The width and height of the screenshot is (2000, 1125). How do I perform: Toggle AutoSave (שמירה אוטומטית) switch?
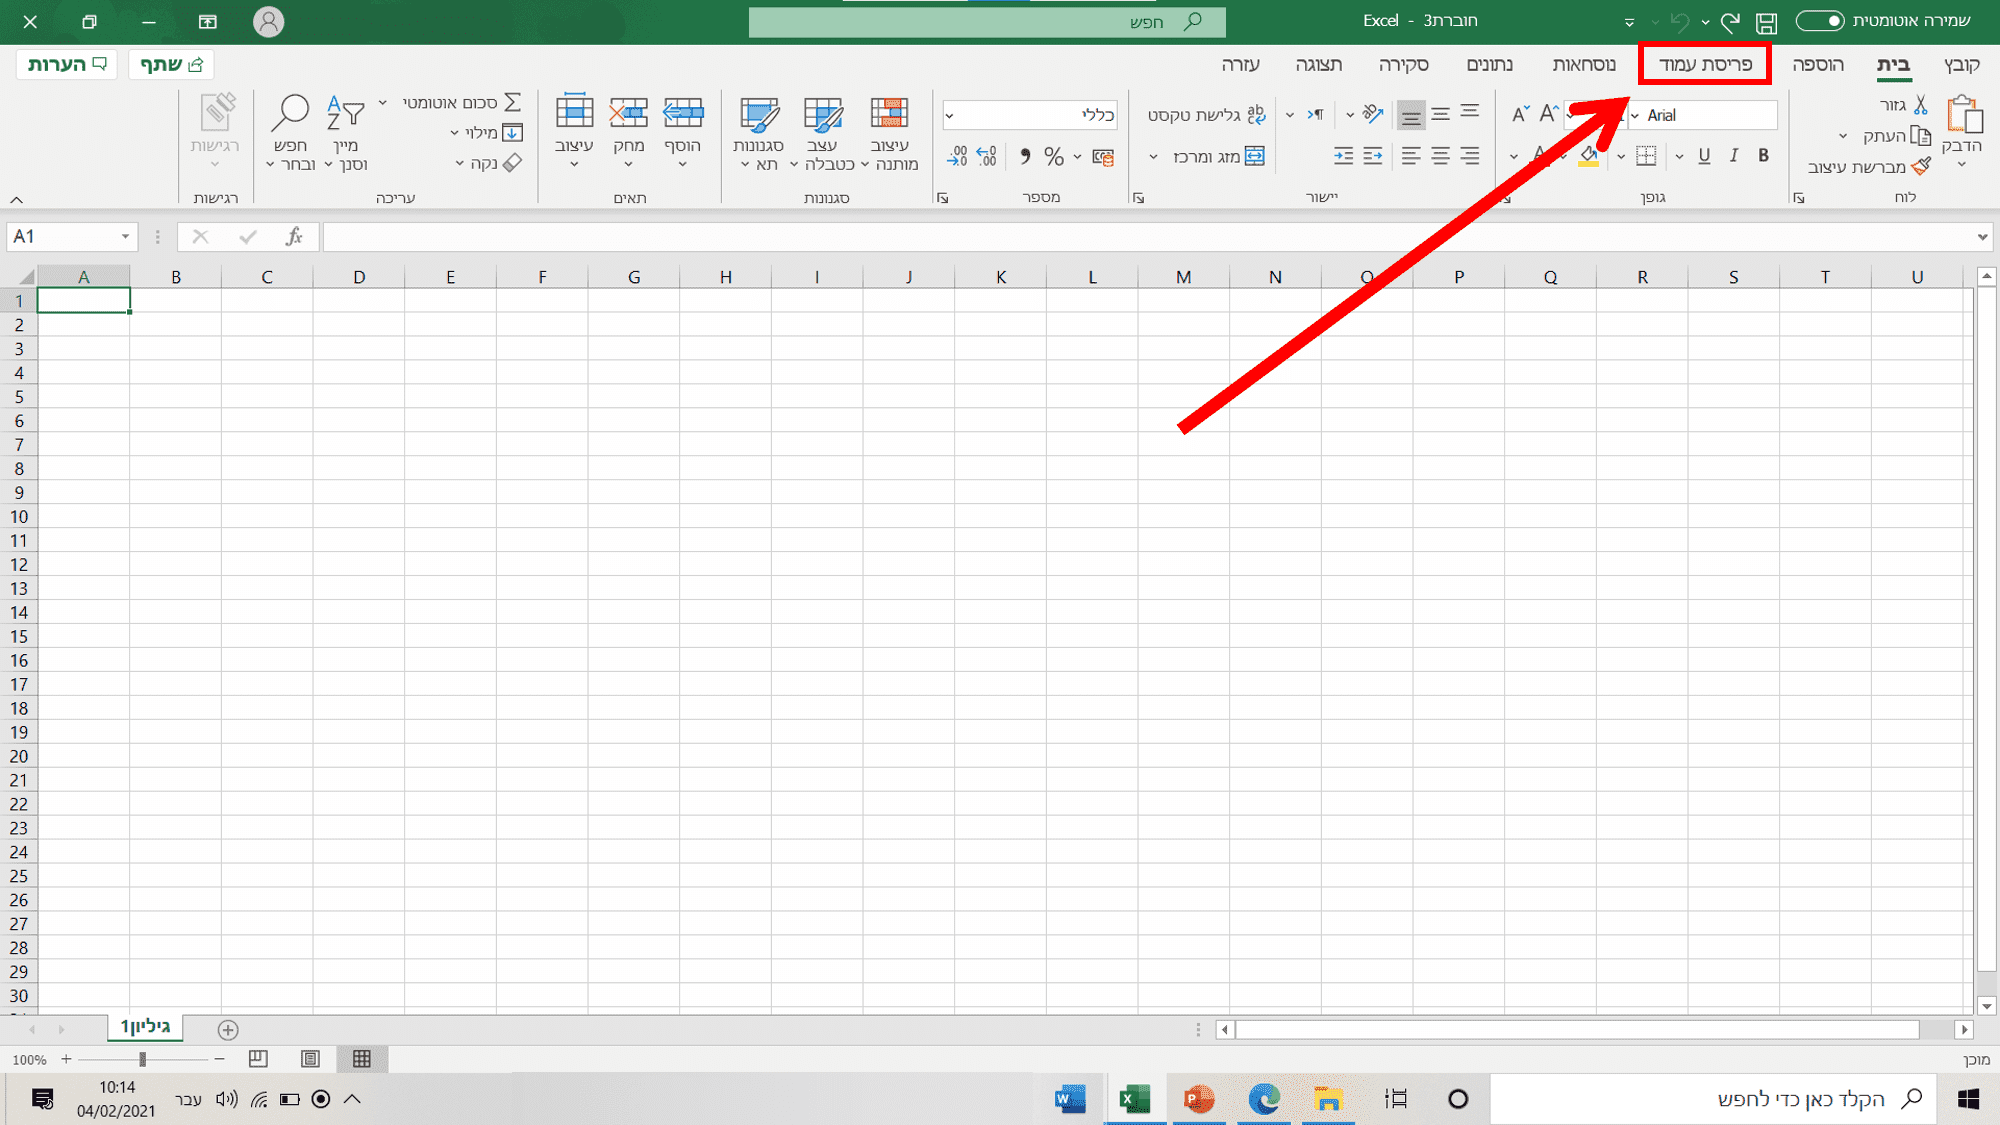coord(1820,21)
